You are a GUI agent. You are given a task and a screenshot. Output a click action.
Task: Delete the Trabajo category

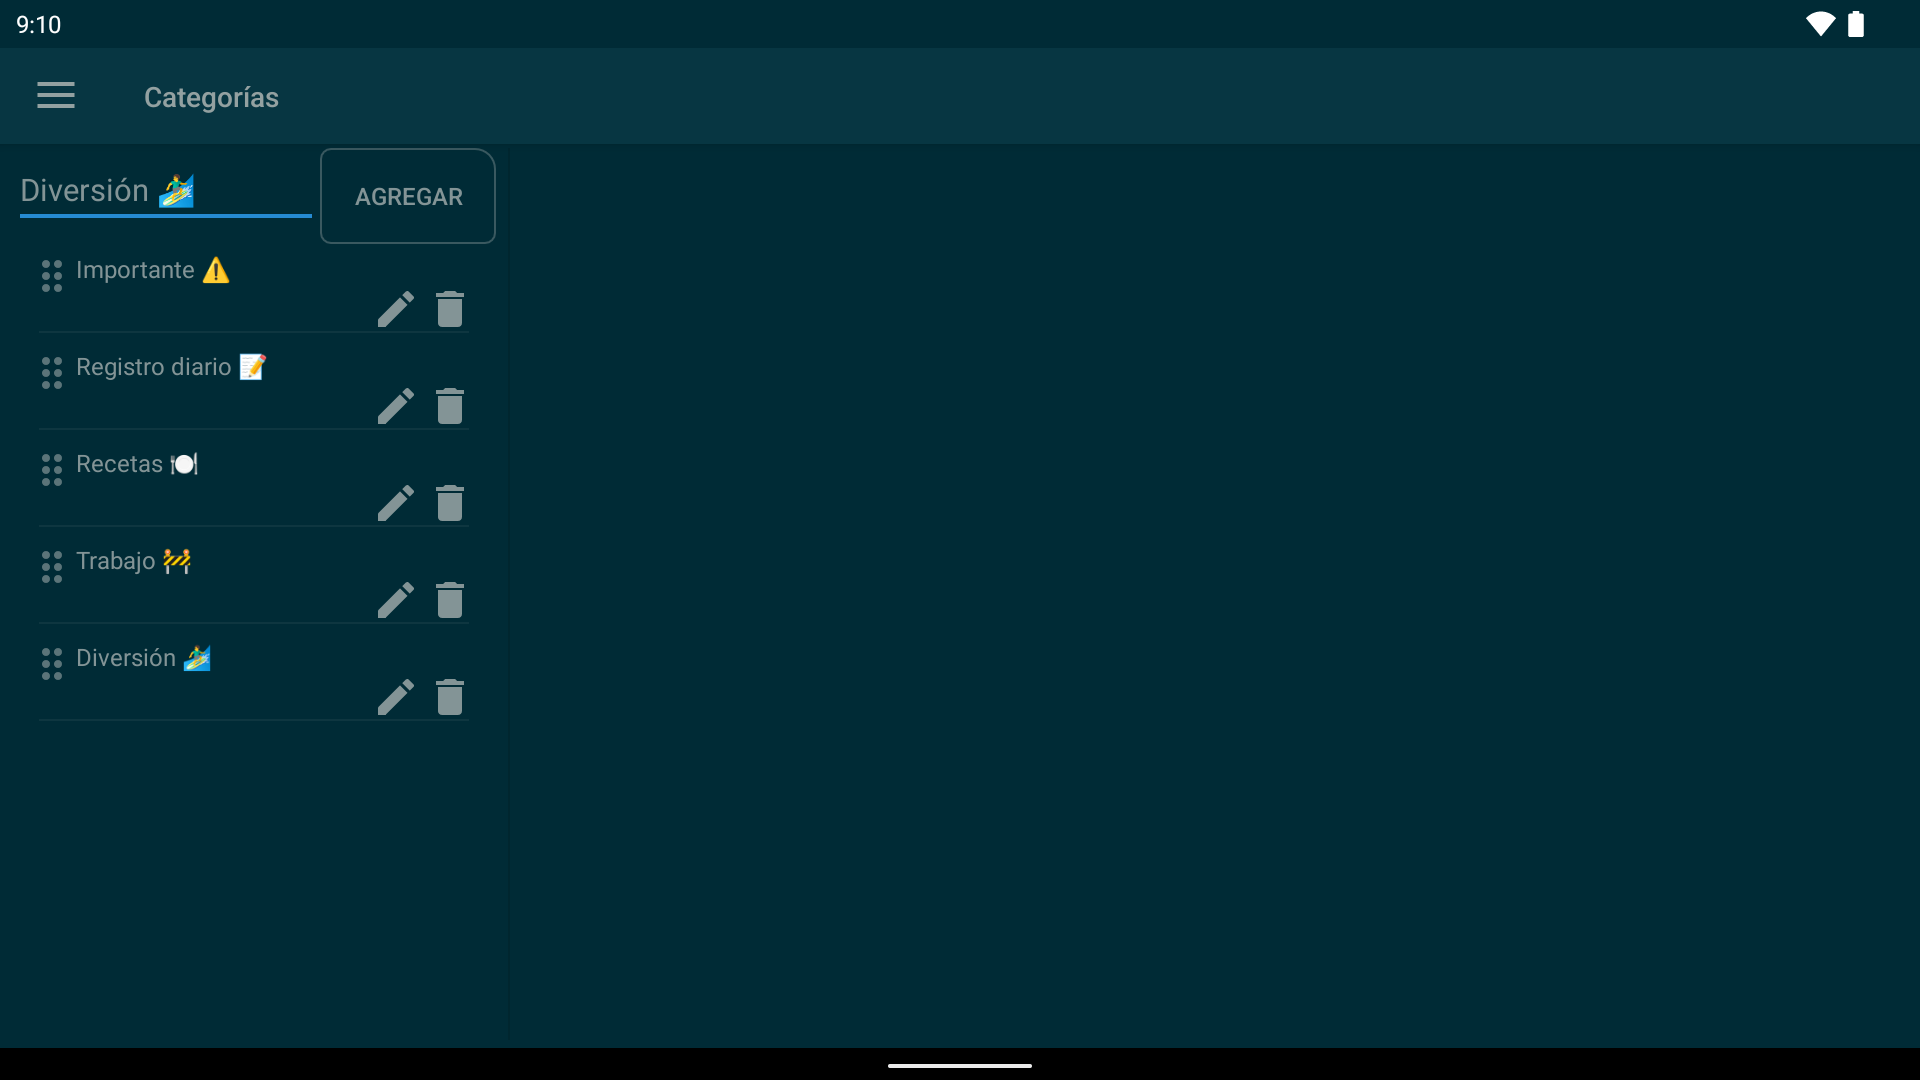pos(450,600)
